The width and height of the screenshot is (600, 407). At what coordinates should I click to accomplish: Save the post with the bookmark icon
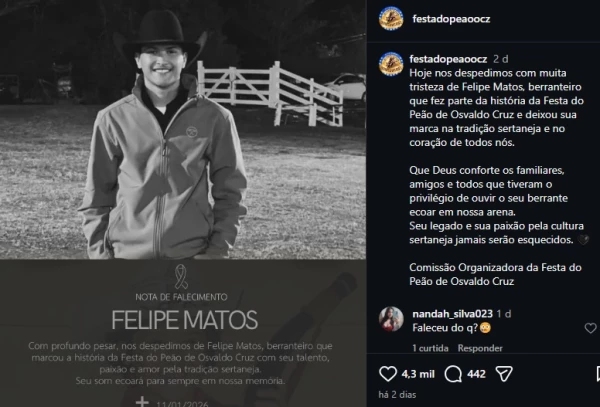tap(598, 374)
